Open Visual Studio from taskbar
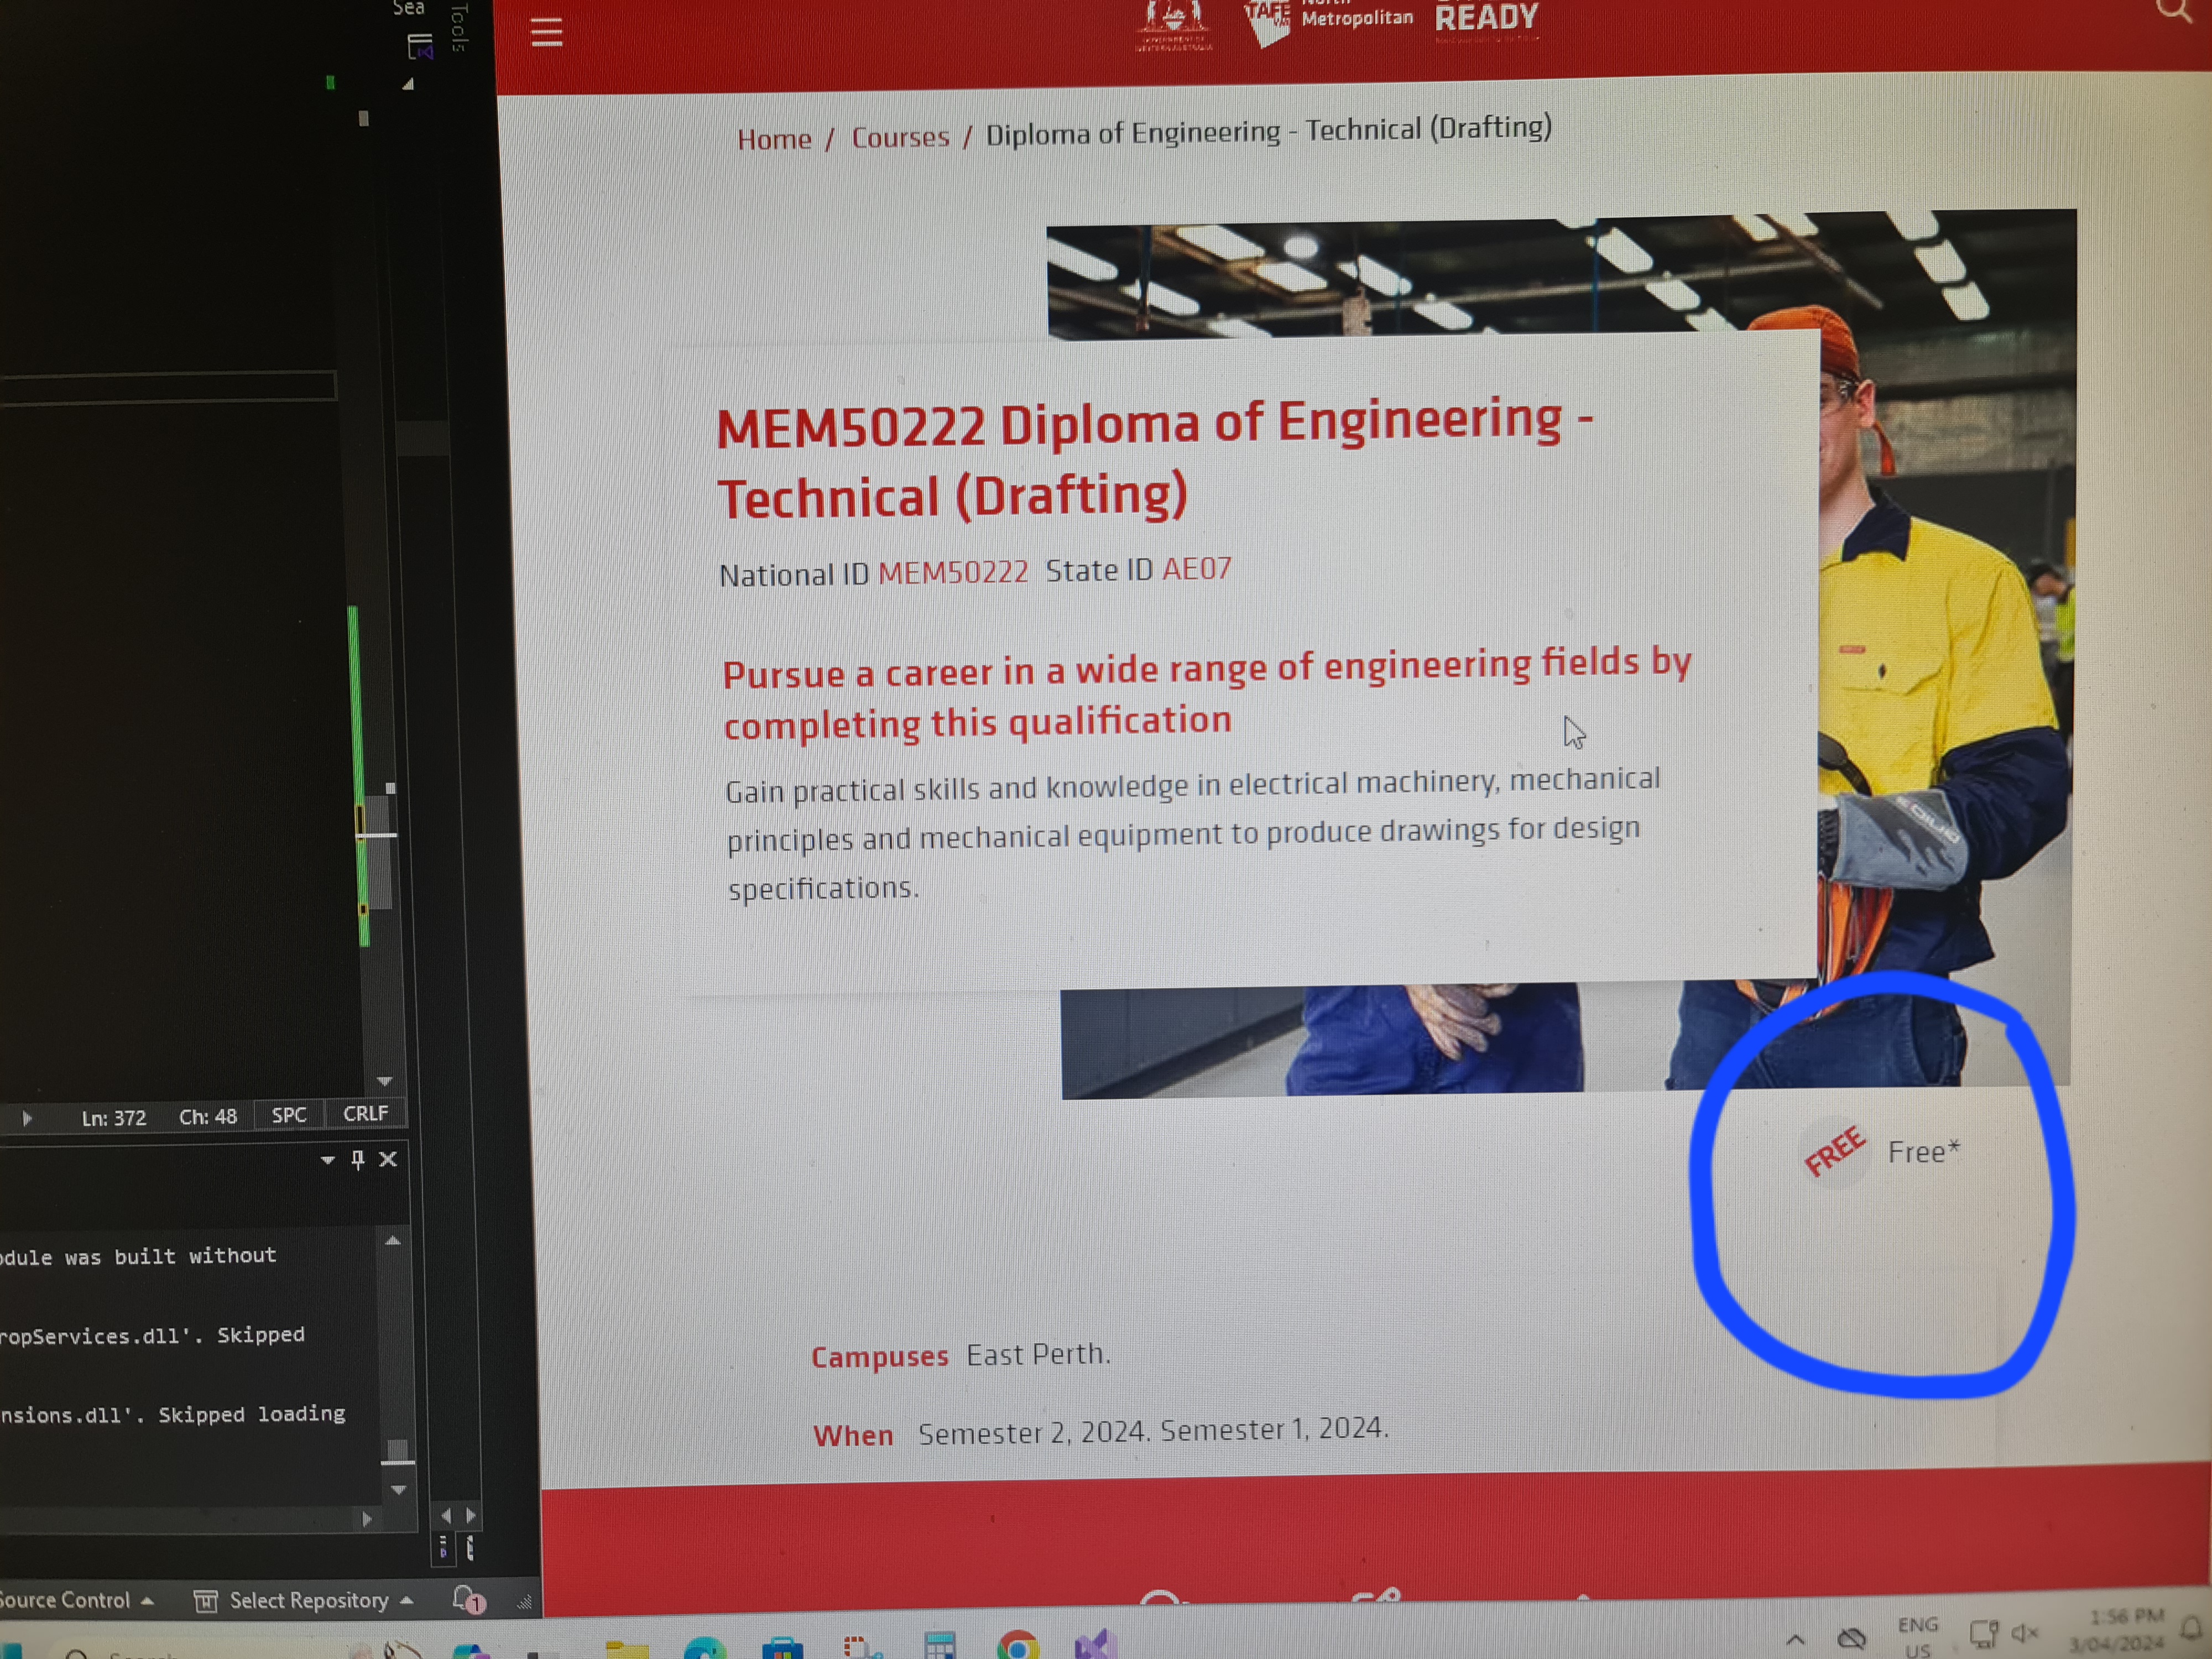The height and width of the screenshot is (1659, 2212). pos(1095,1644)
